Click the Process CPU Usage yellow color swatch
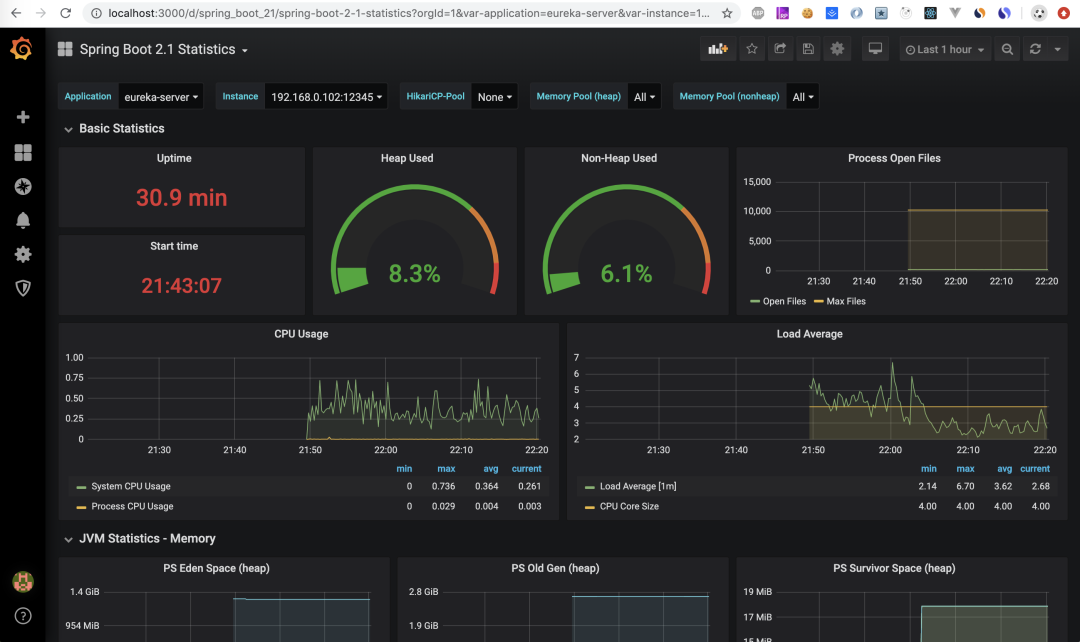Viewport: 1080px width, 642px height. pyautogui.click(x=81, y=507)
